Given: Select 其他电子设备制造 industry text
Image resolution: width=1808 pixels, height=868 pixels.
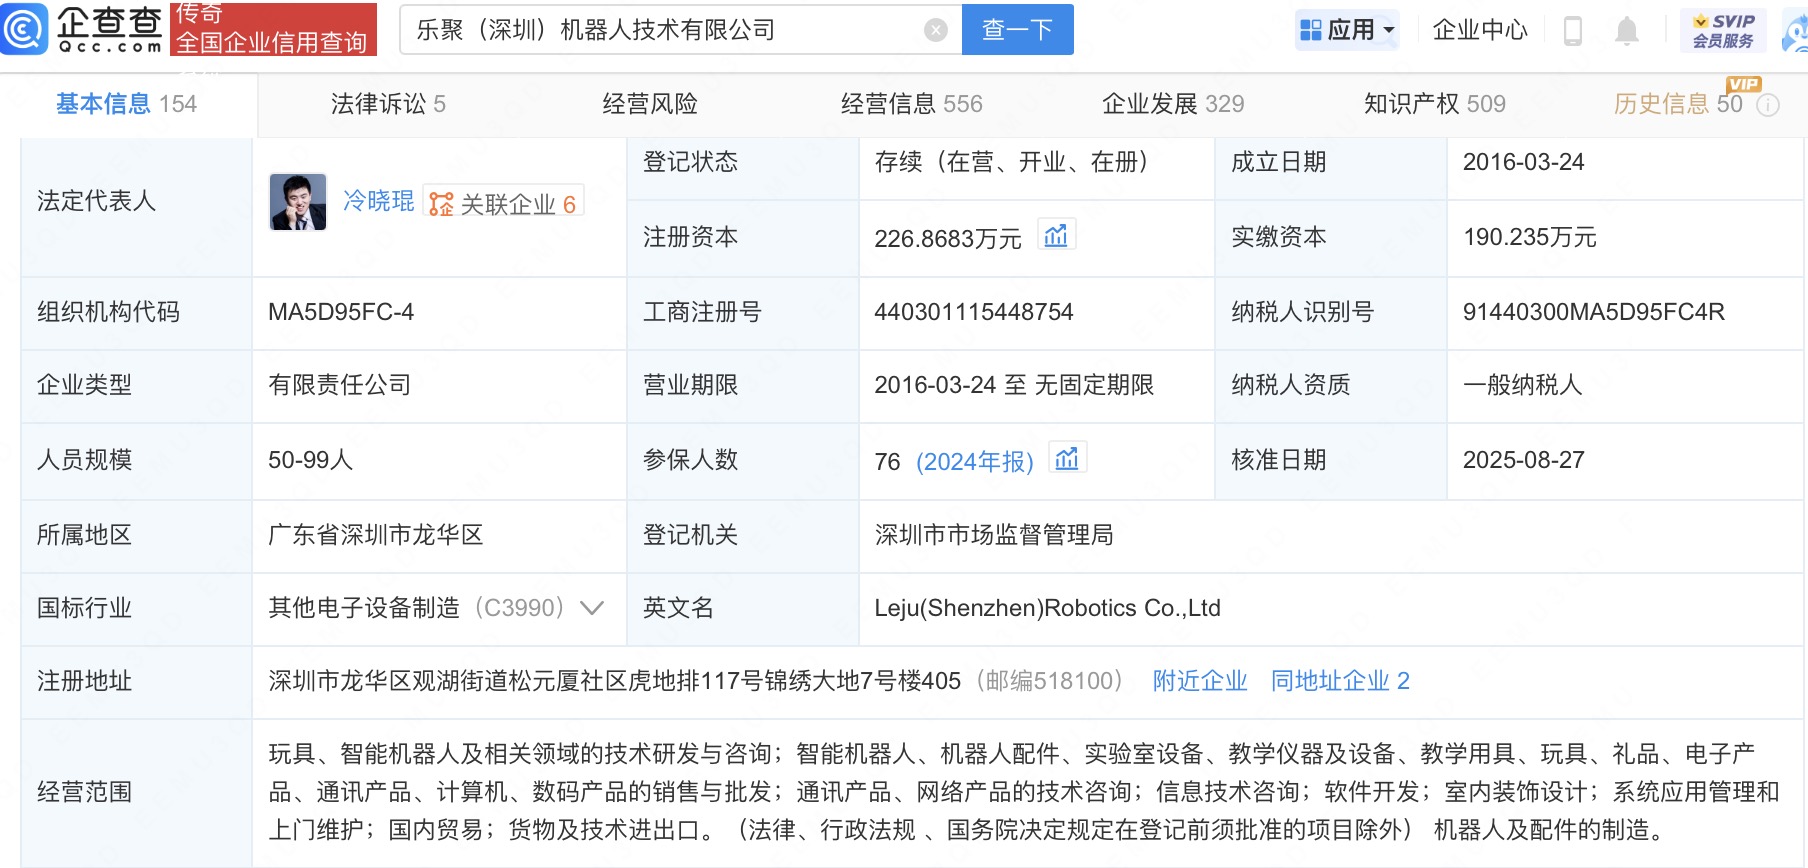Looking at the screenshot, I should point(364,608).
